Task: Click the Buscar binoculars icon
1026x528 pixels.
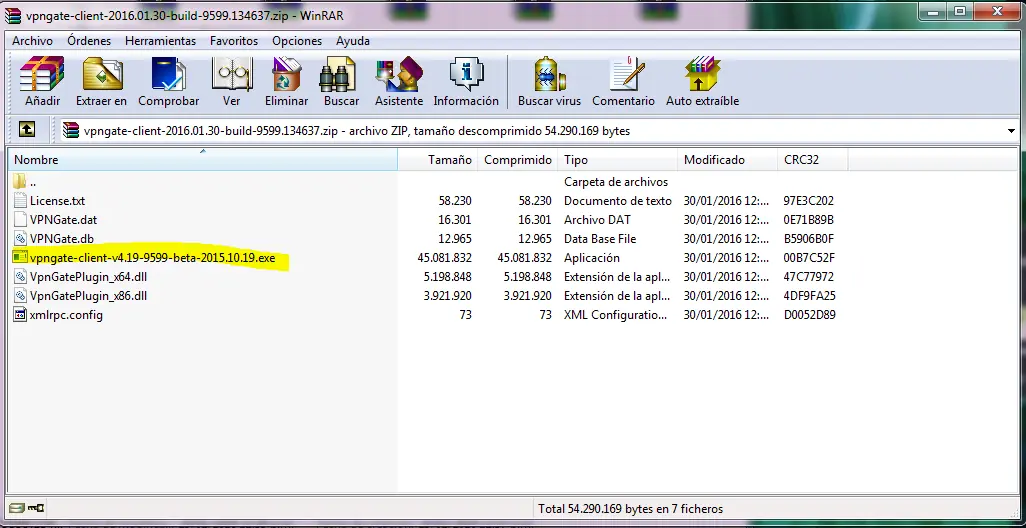Action: tap(338, 74)
